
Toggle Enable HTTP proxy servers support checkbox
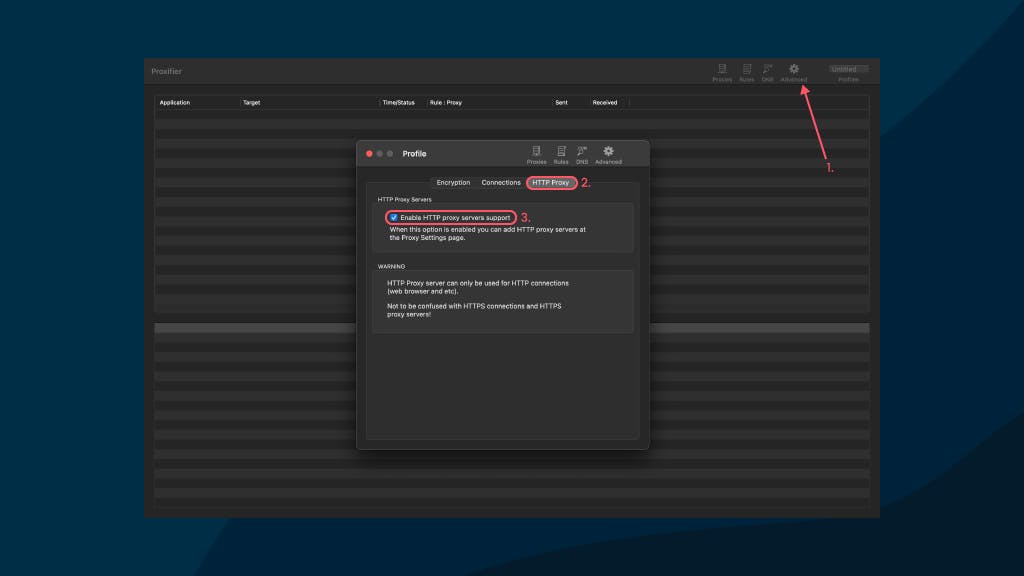(x=394, y=217)
